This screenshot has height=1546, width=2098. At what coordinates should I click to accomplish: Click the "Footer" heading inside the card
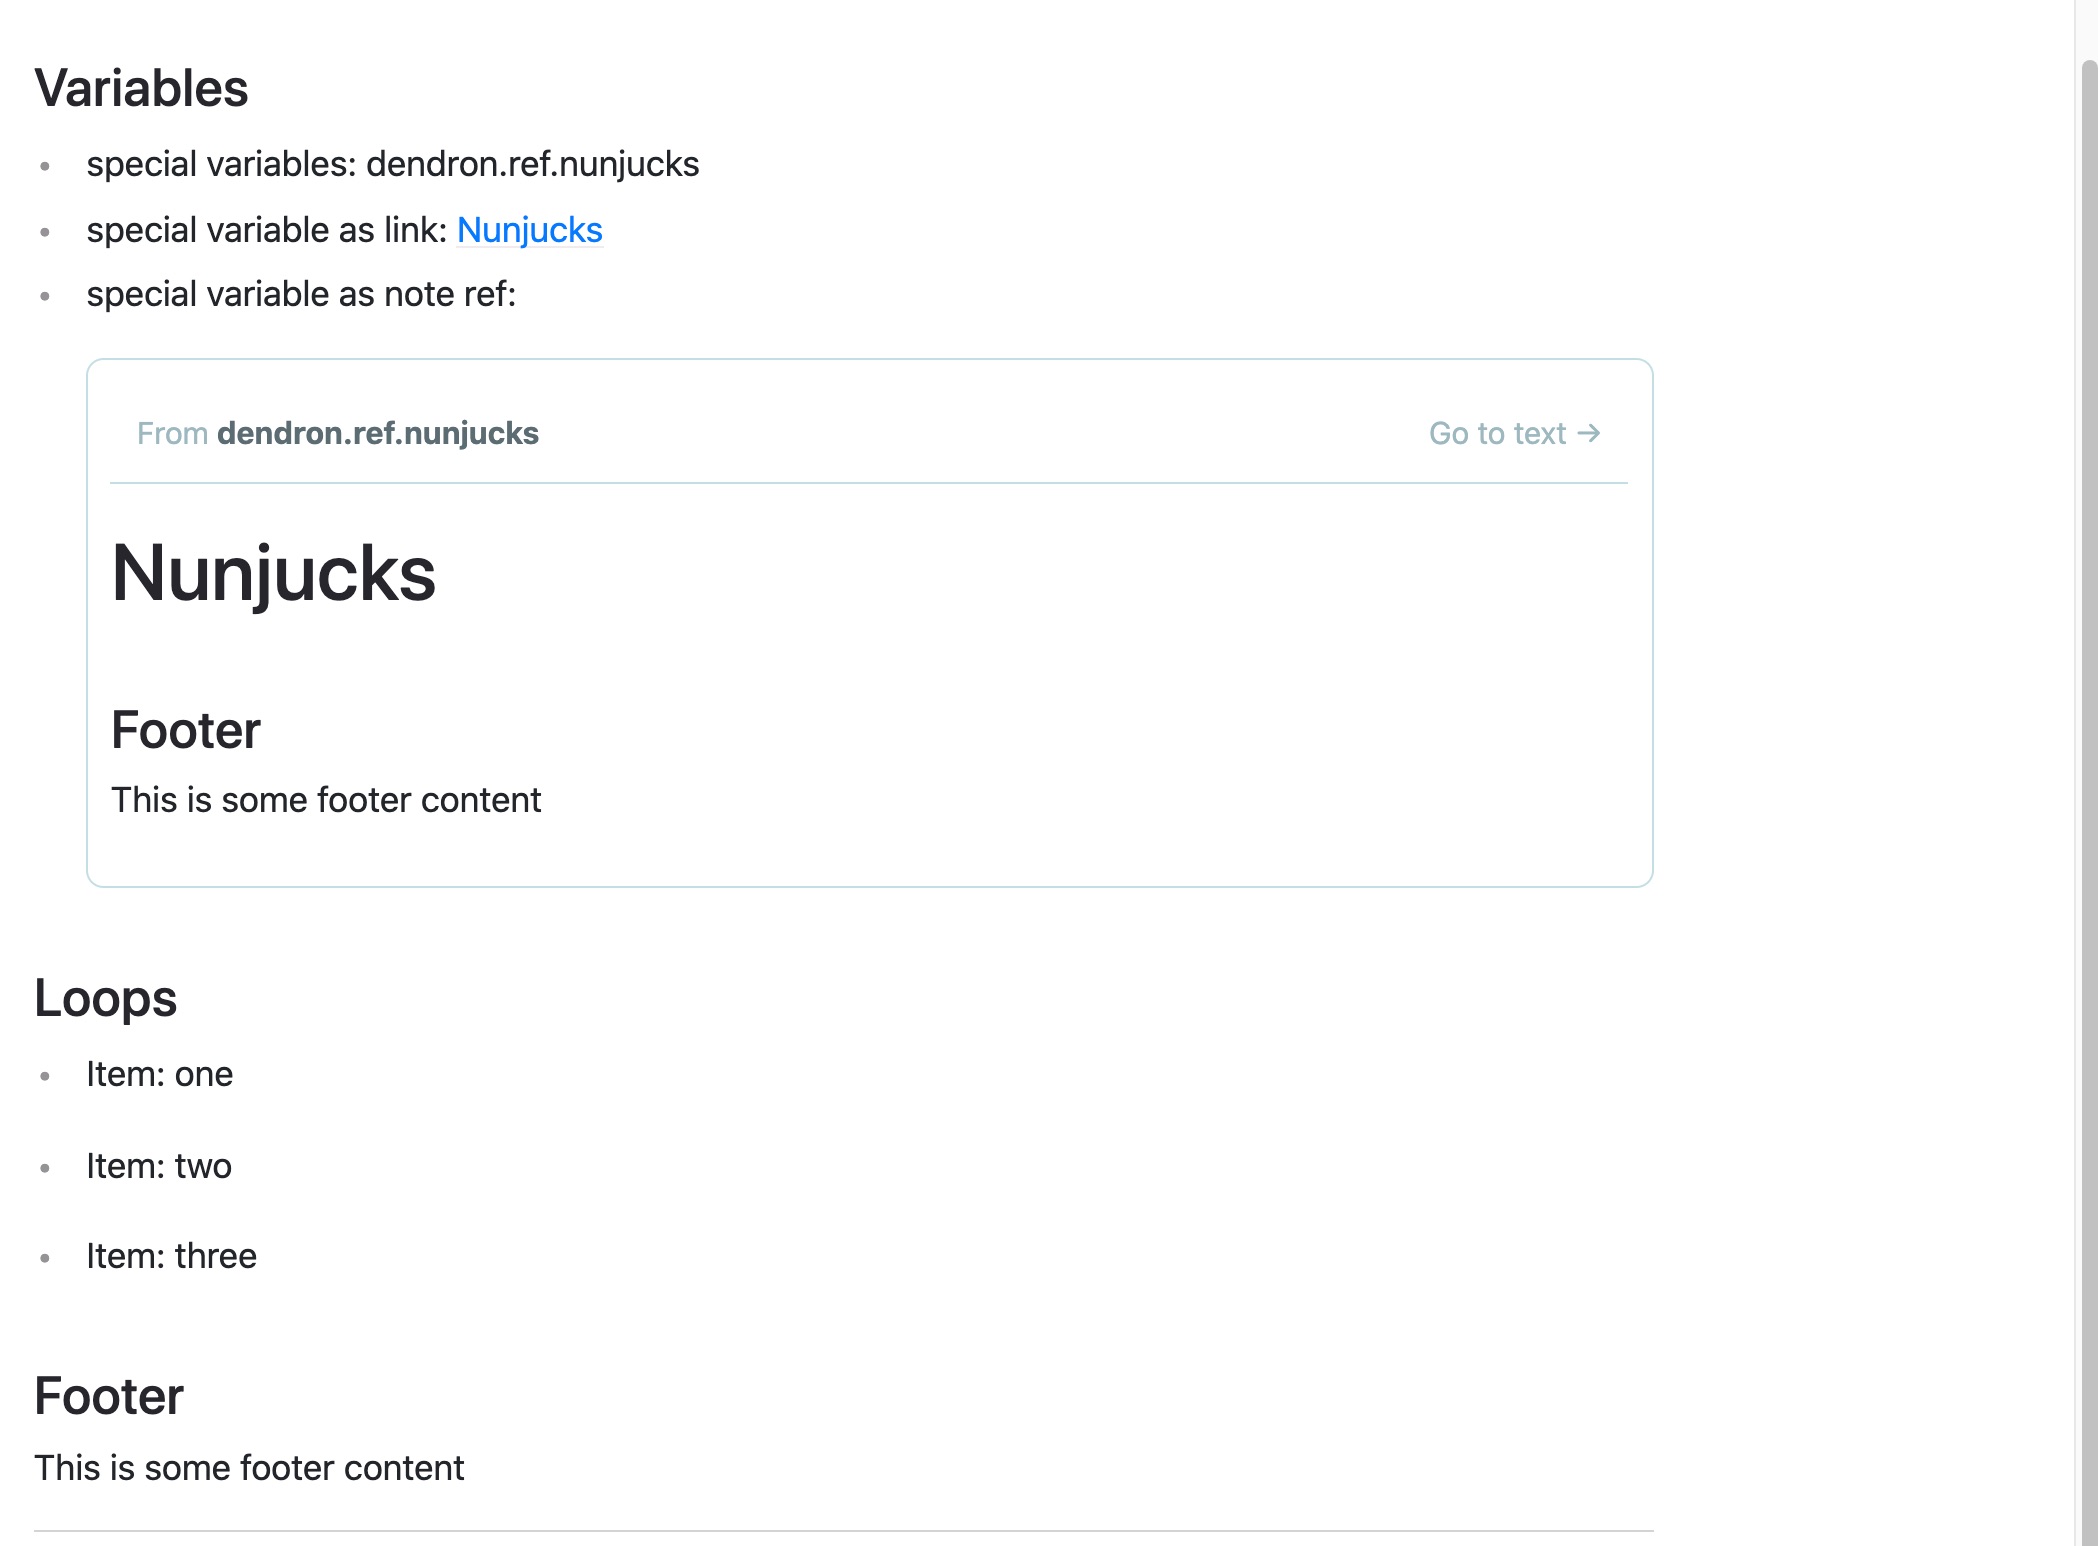click(x=187, y=731)
